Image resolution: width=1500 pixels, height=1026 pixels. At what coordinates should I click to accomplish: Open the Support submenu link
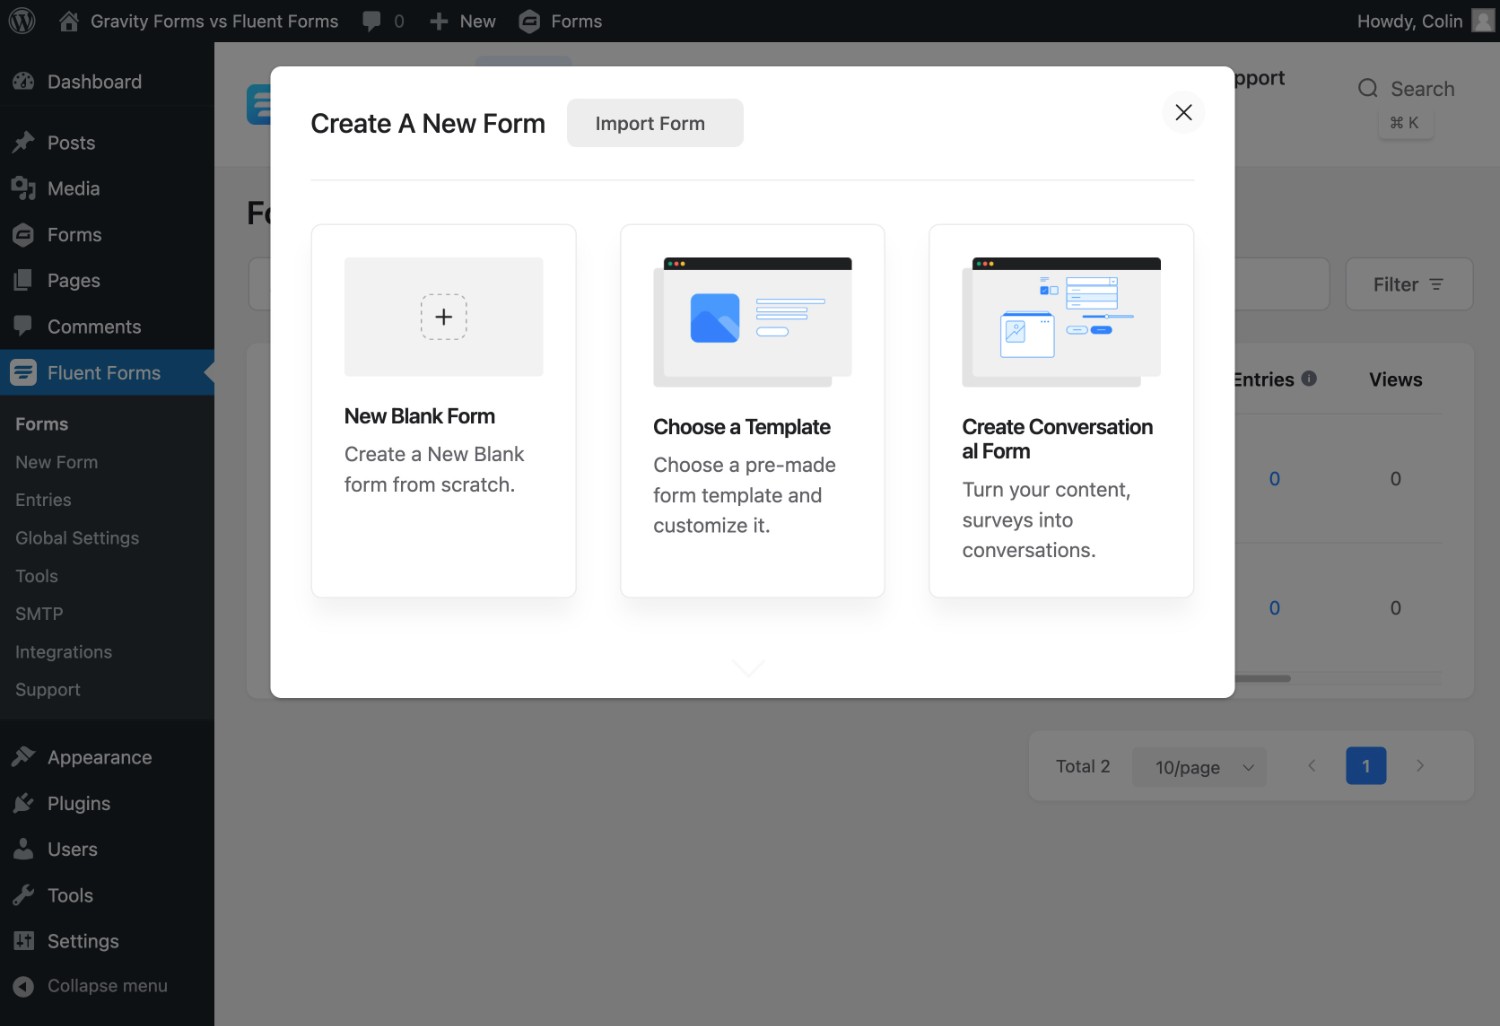pyautogui.click(x=48, y=690)
